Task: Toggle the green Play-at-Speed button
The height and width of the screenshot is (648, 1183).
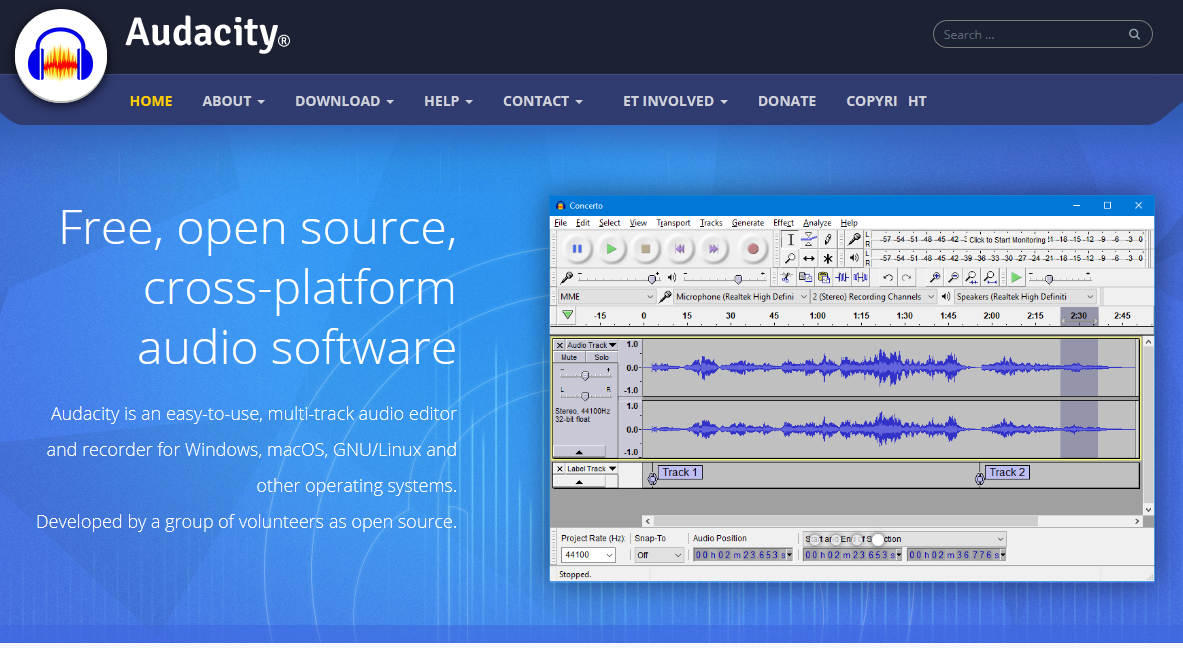Action: [1016, 277]
